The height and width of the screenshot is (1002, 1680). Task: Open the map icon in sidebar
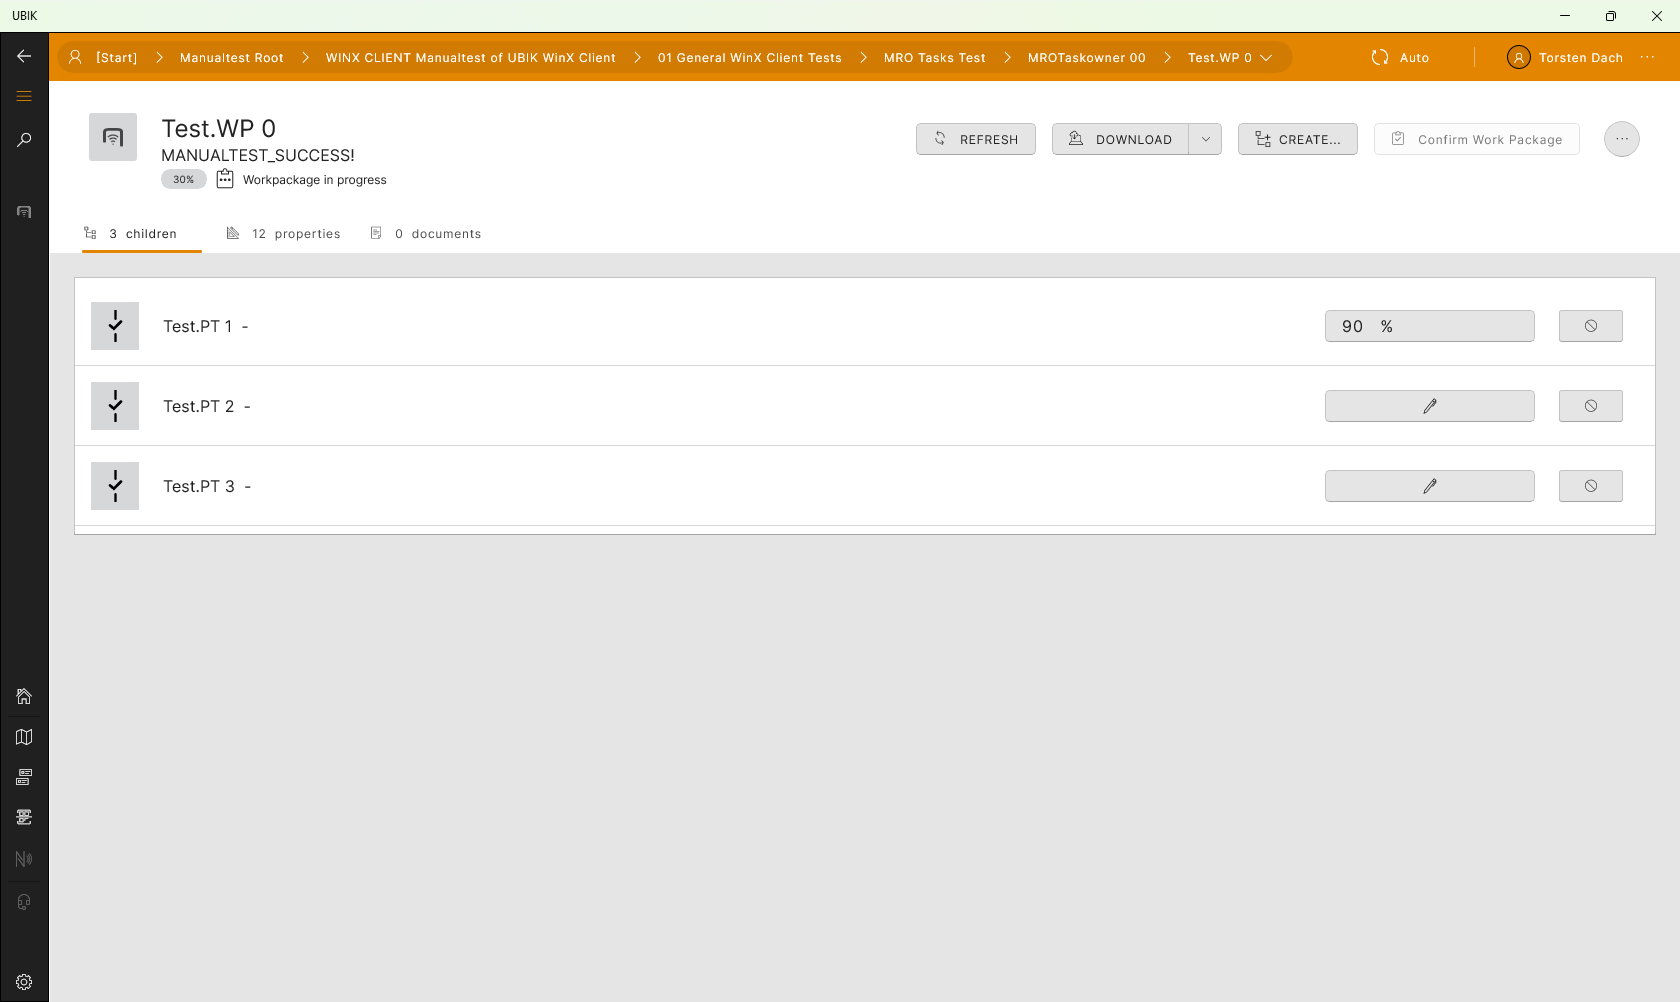(24, 737)
